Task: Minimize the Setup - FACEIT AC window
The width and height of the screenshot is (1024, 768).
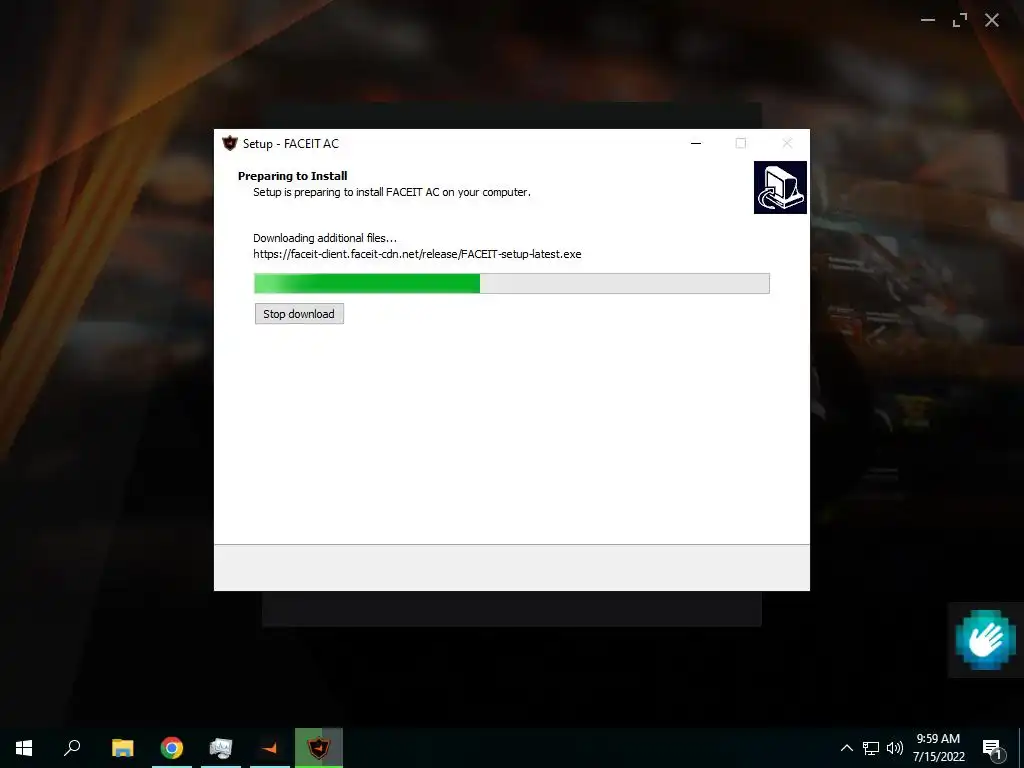Action: [696, 143]
